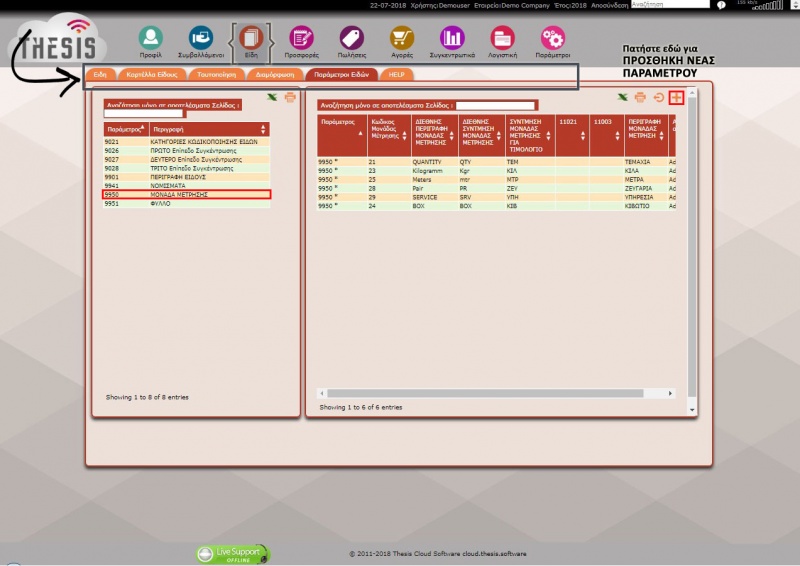Click the Live Support offline button
Viewport: 800px width, 566px height.
point(233,552)
